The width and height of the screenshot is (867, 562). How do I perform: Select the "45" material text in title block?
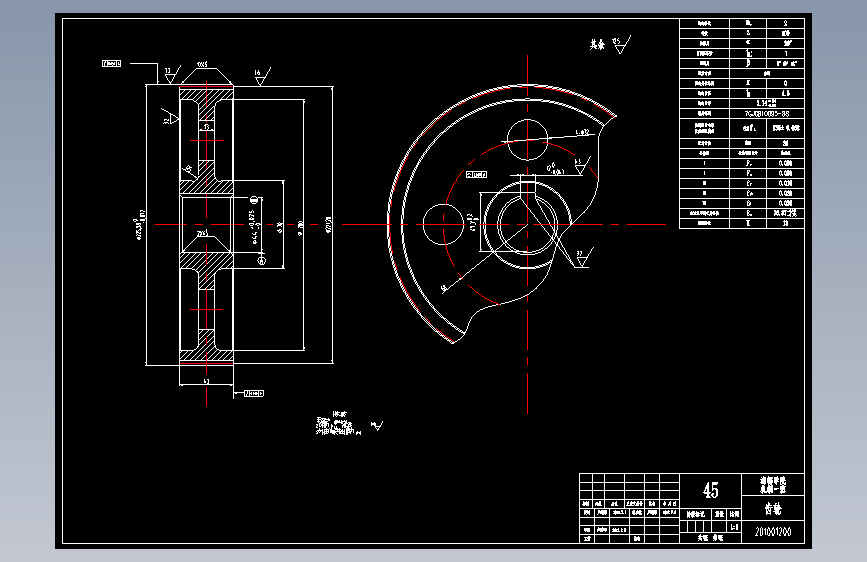coord(711,490)
